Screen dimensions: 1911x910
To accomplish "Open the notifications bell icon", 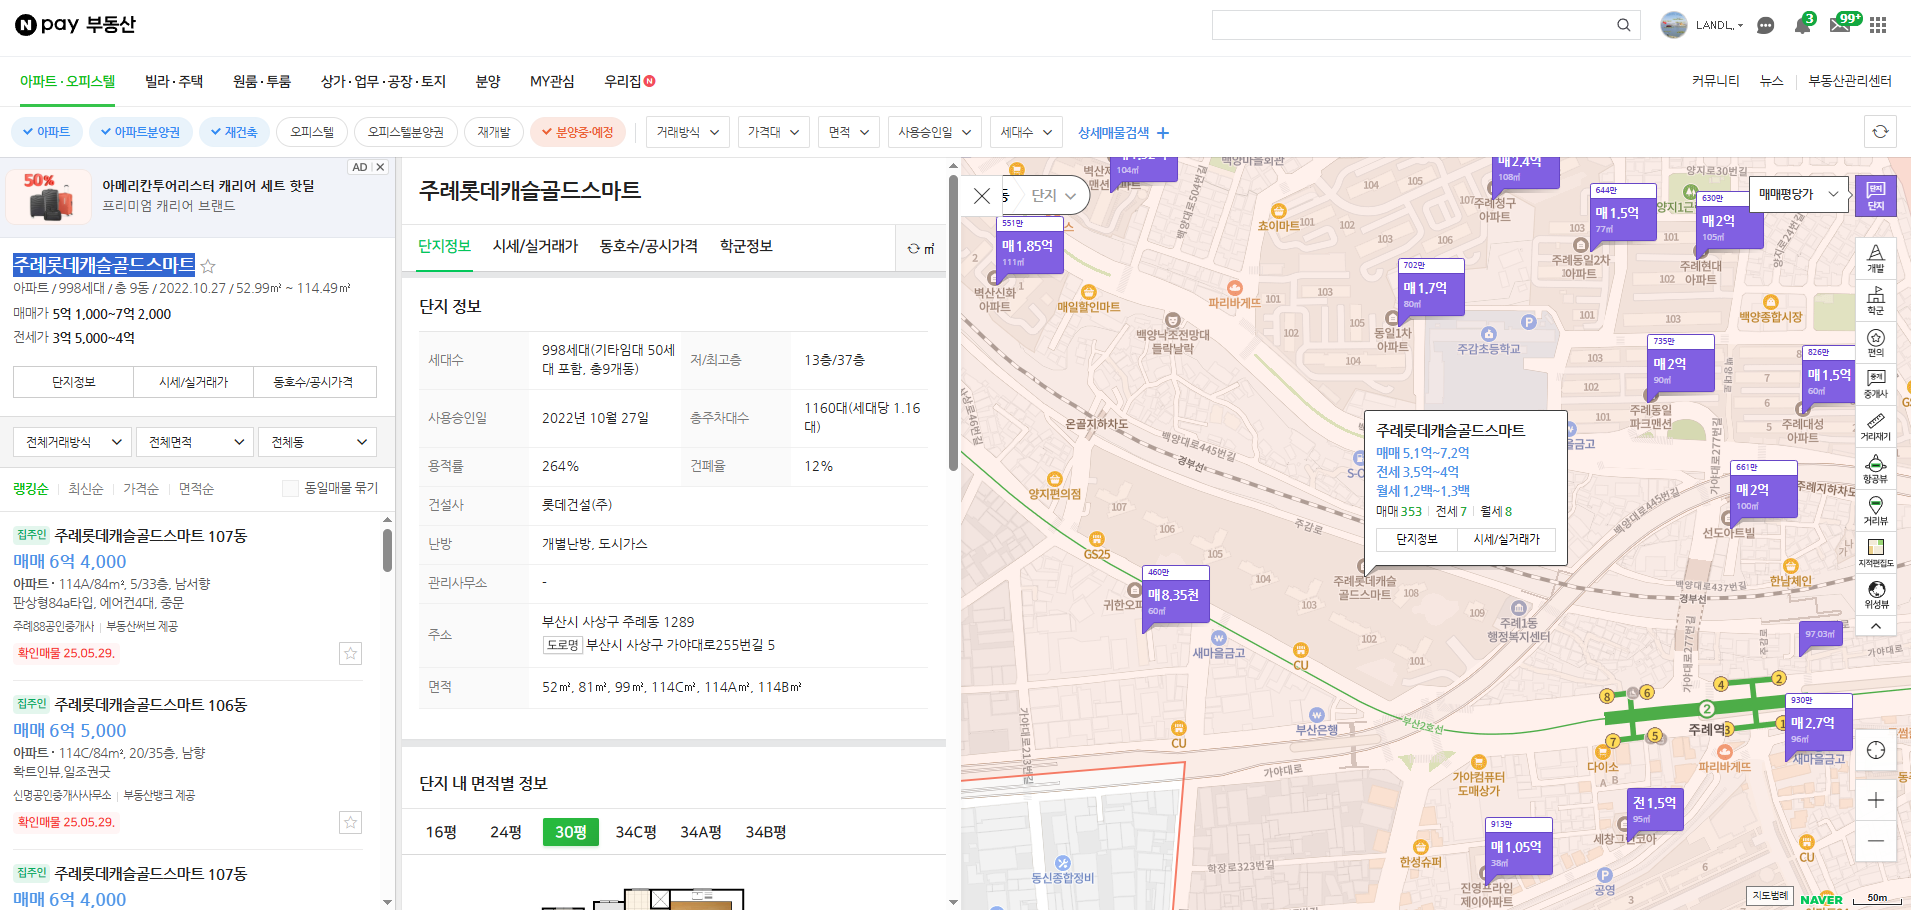I will pos(1802,25).
